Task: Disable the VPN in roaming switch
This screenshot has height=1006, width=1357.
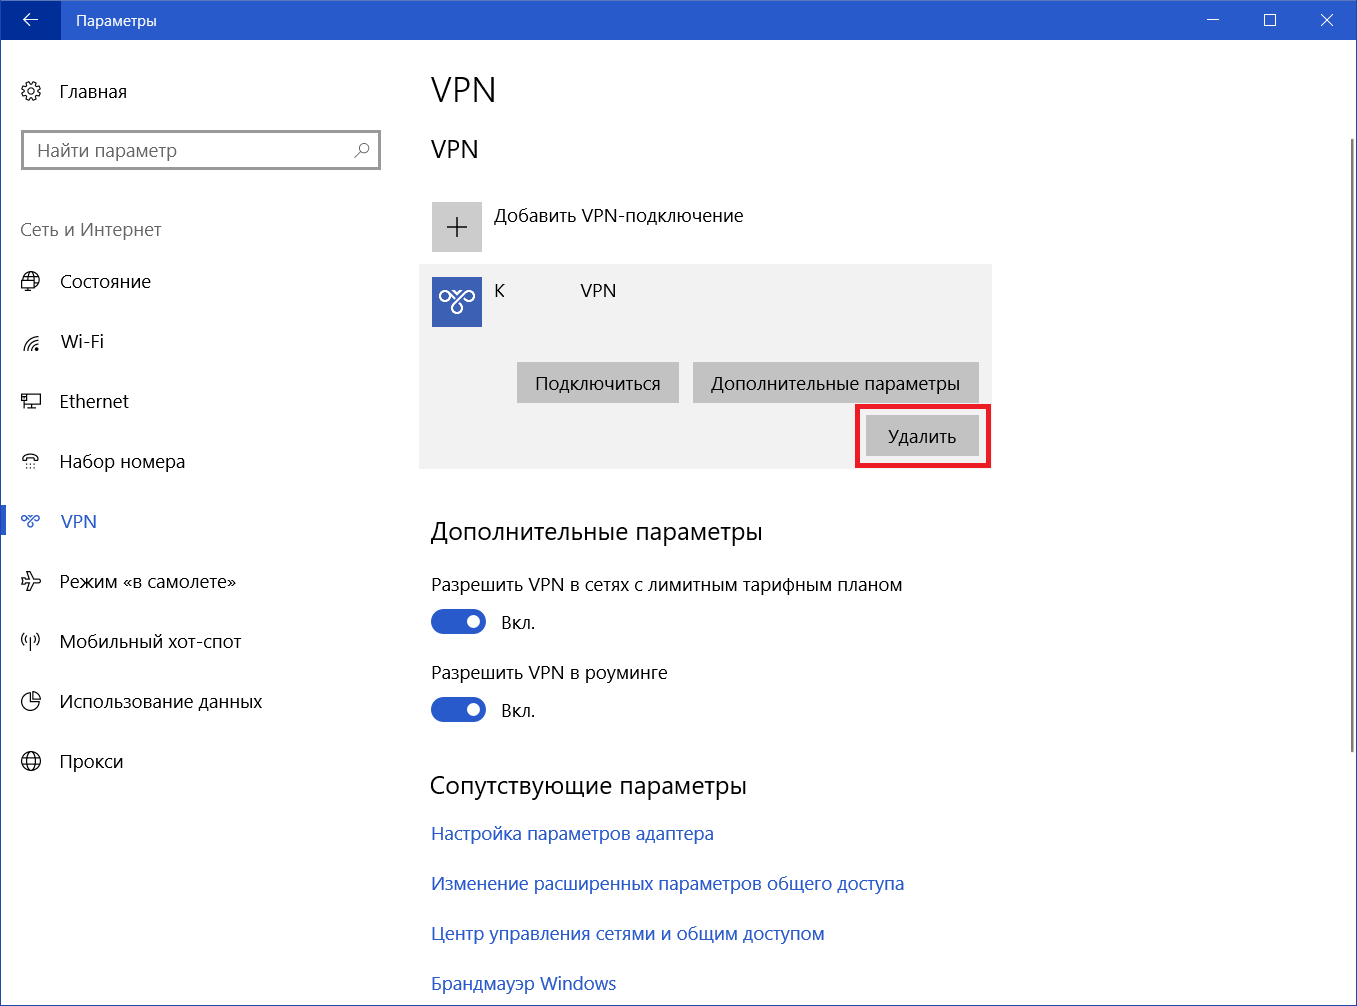Action: click(x=458, y=710)
